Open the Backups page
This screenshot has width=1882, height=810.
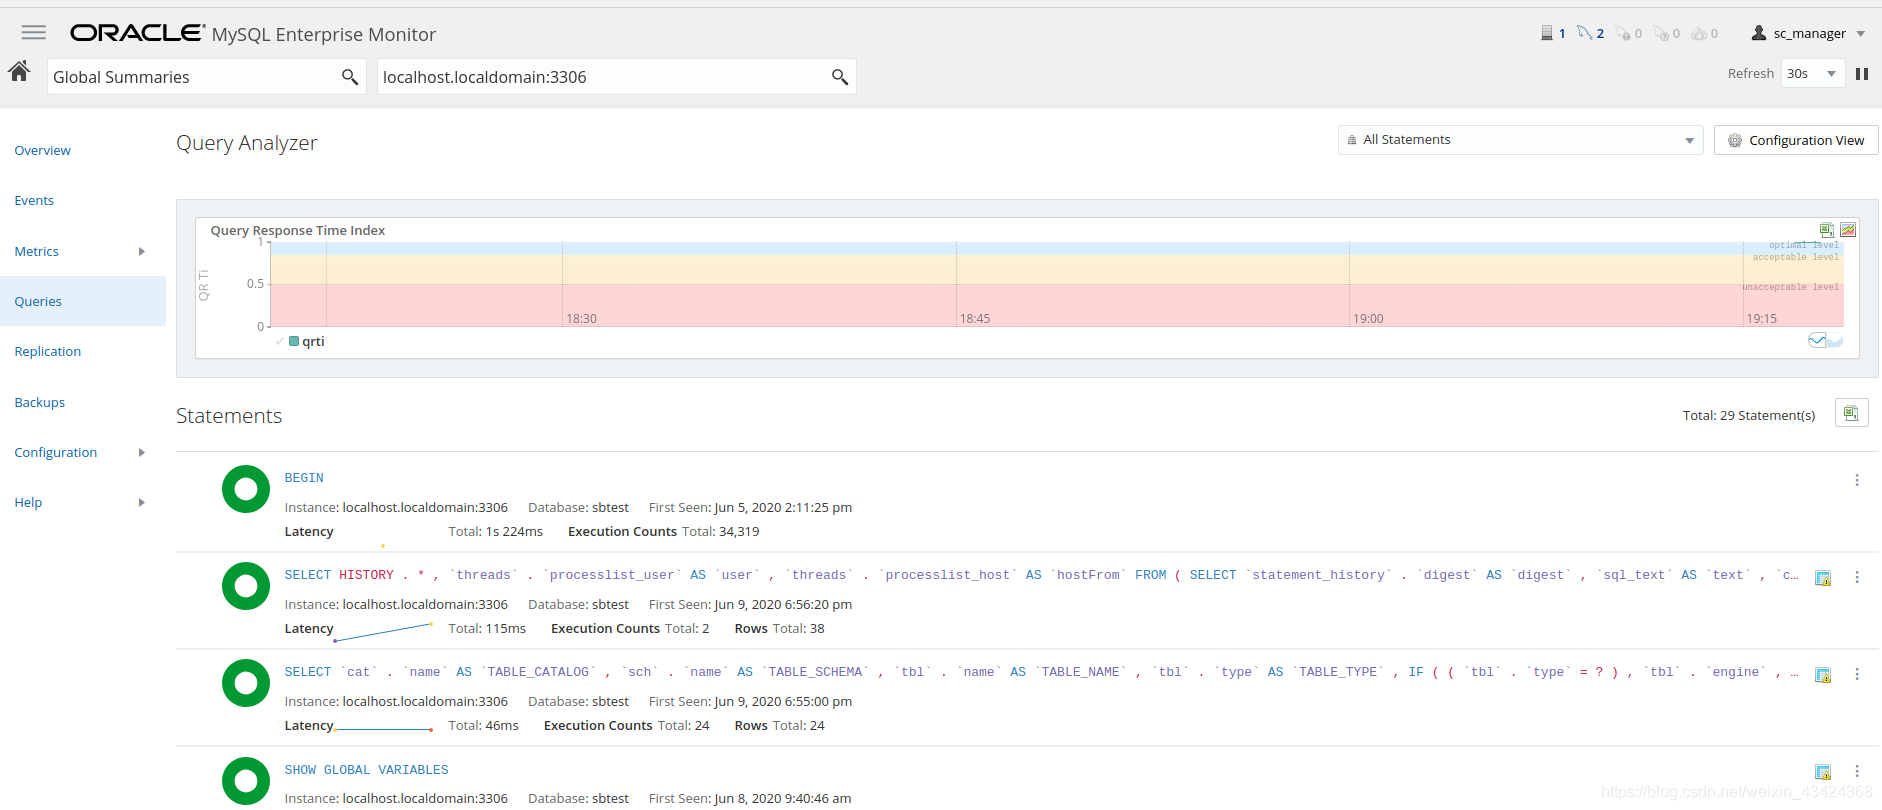(x=40, y=402)
